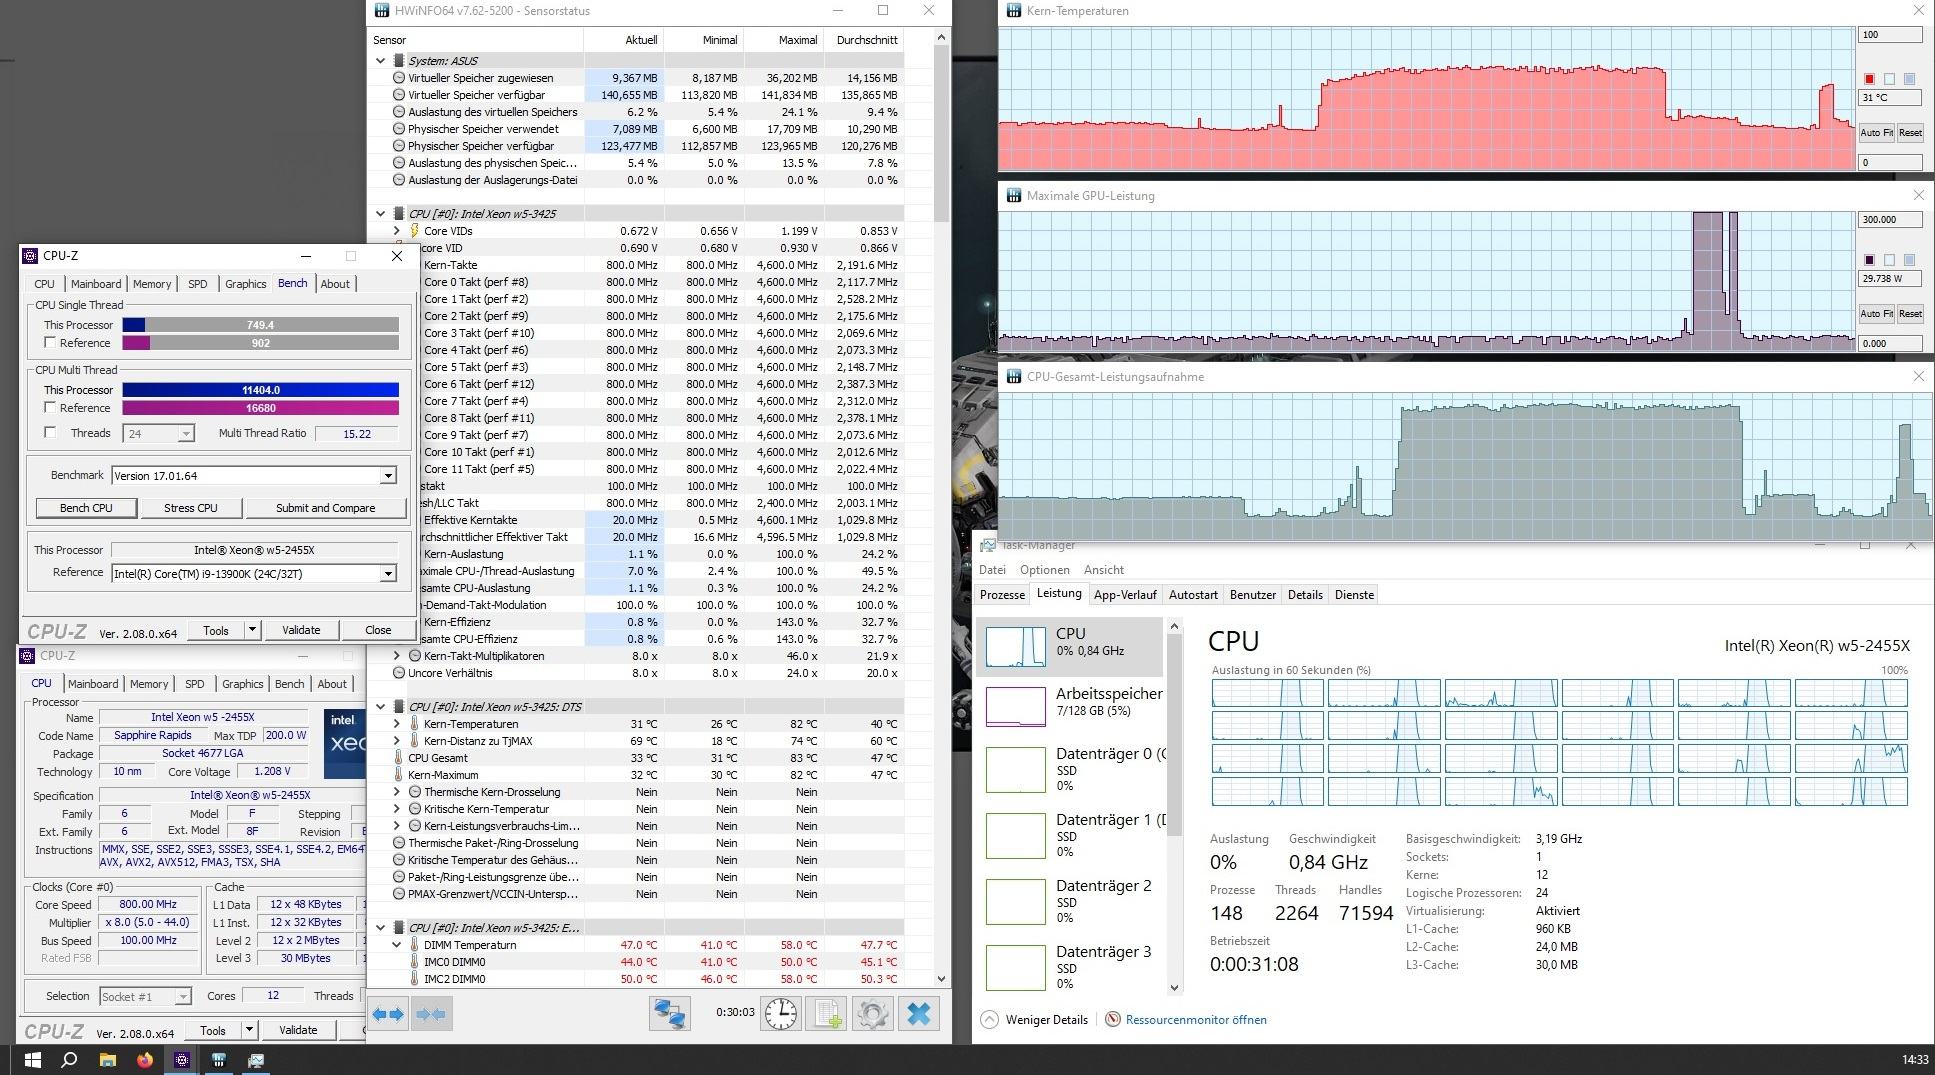Open Threads count dropdown showing 24
1935x1075 pixels.
pos(185,434)
